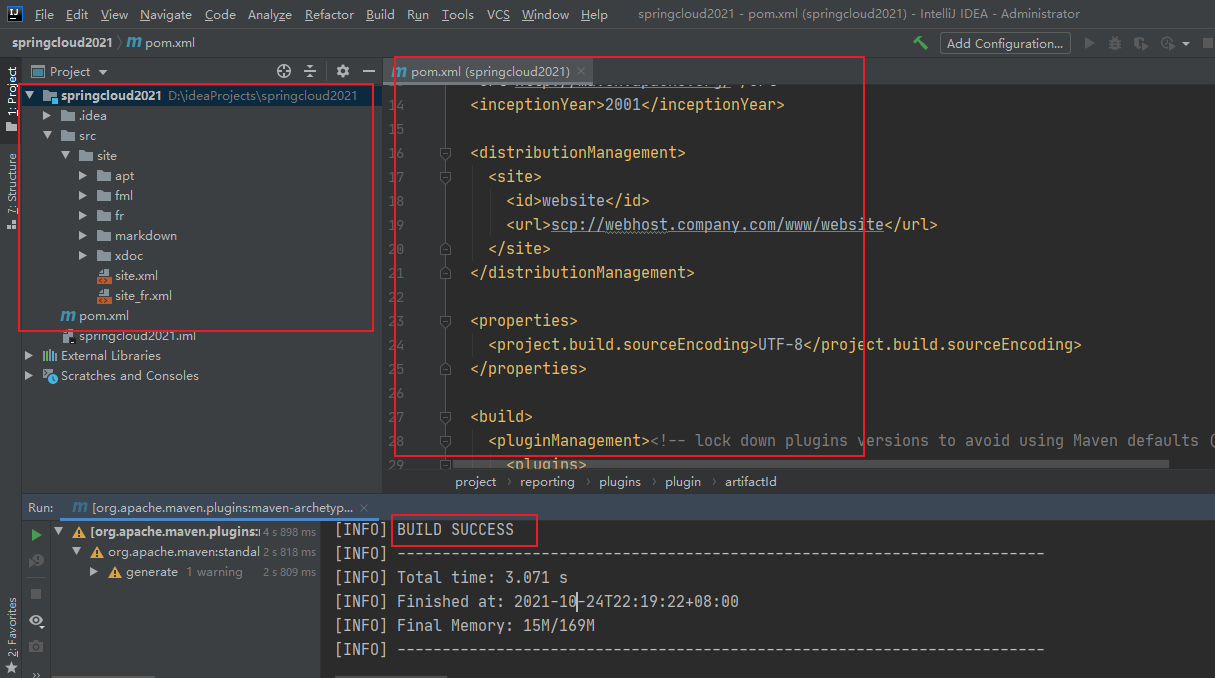Click the scp://webhost.company.com URL in editor
The width and height of the screenshot is (1215, 678).
pyautogui.click(x=717, y=224)
